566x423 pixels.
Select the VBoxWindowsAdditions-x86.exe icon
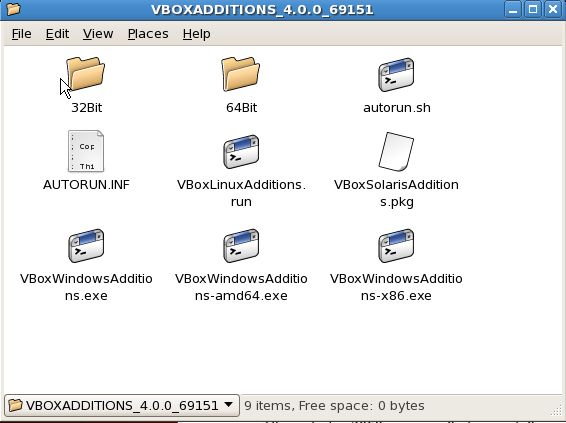pyautogui.click(x=396, y=246)
